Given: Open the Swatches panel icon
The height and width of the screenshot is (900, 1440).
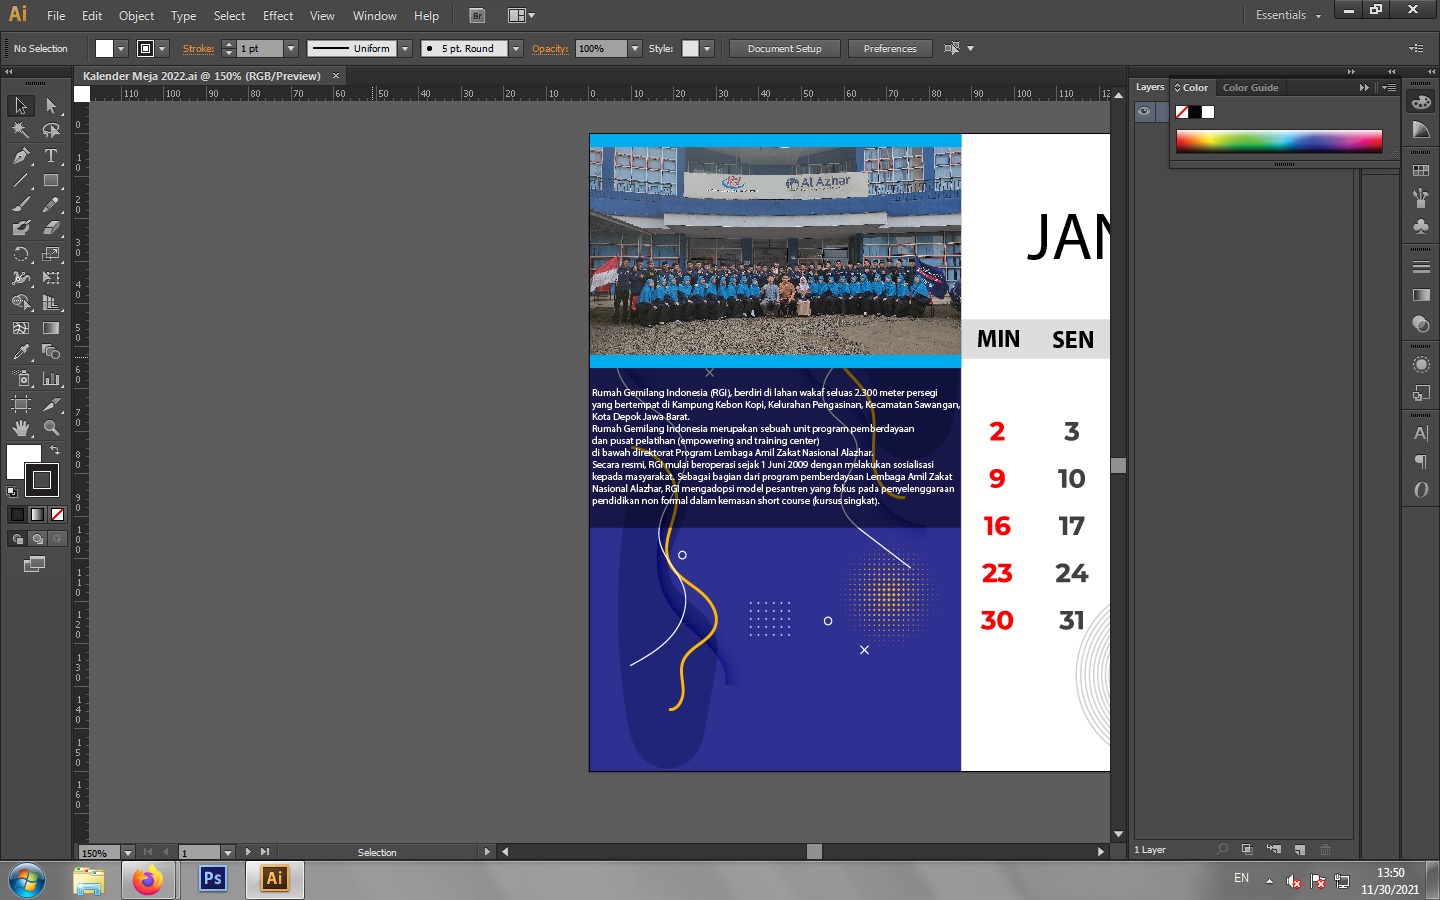Looking at the screenshot, I should point(1421,171).
